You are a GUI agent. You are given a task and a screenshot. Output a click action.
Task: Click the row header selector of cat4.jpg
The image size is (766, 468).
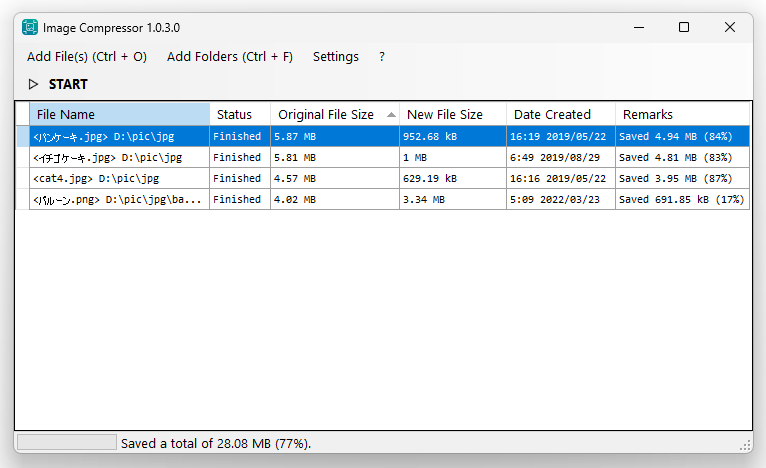23,178
